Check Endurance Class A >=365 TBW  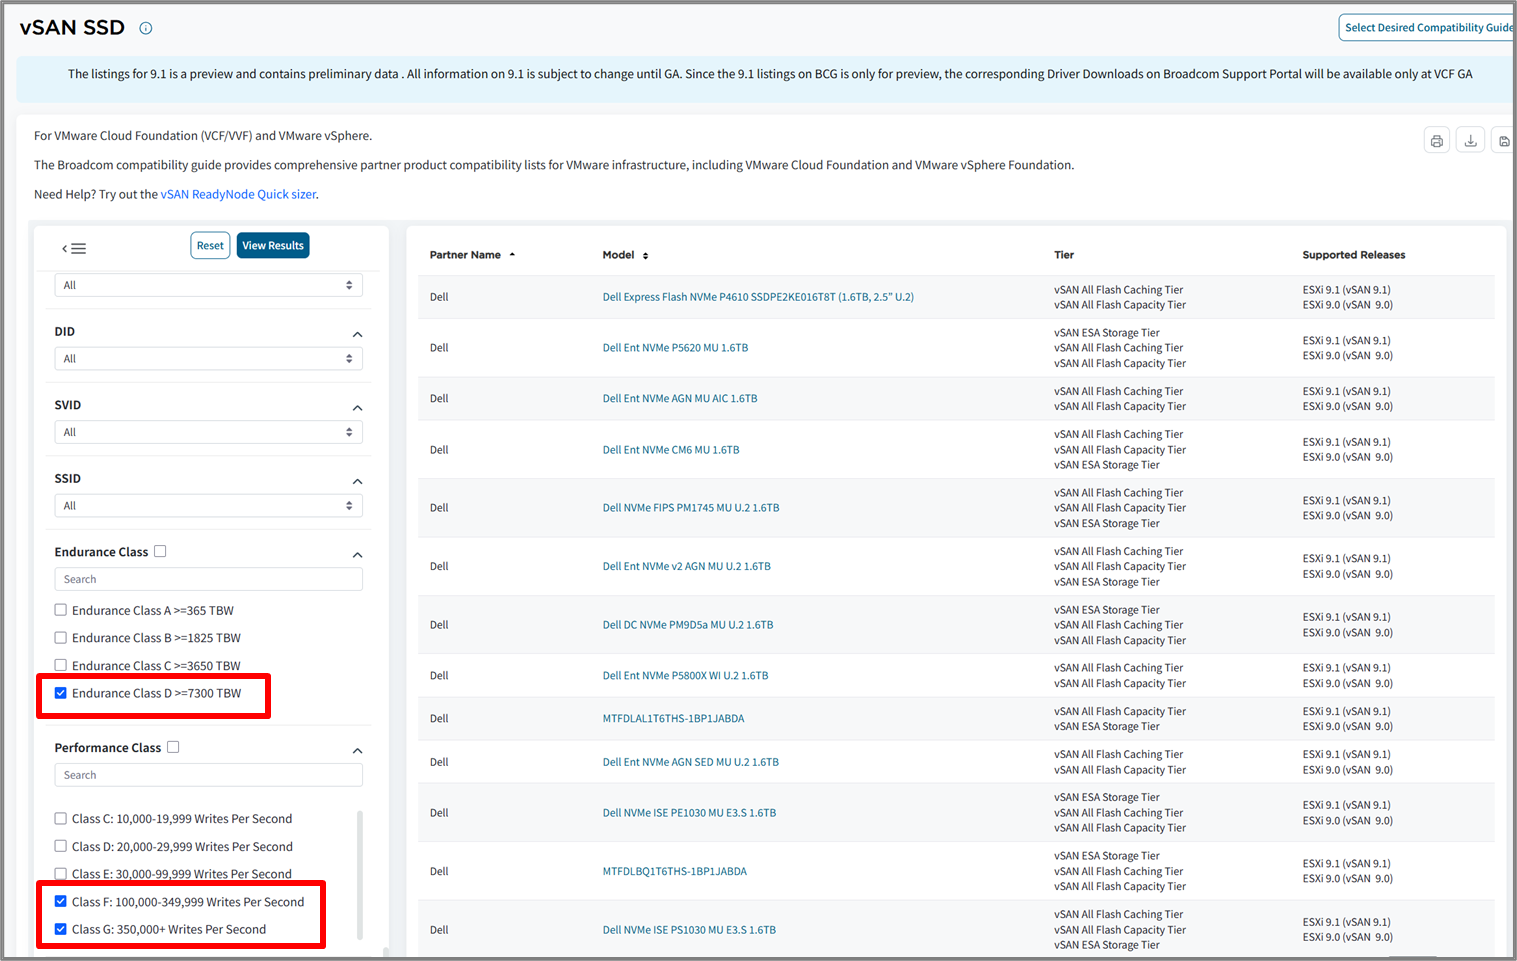tap(61, 610)
